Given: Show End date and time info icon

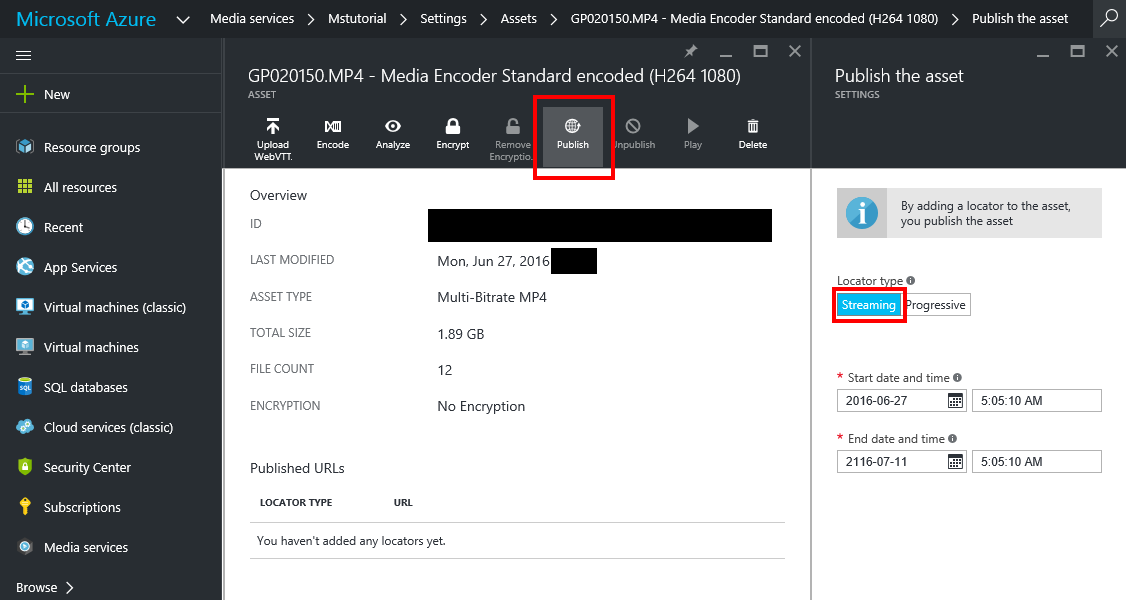Looking at the screenshot, I should (x=952, y=439).
